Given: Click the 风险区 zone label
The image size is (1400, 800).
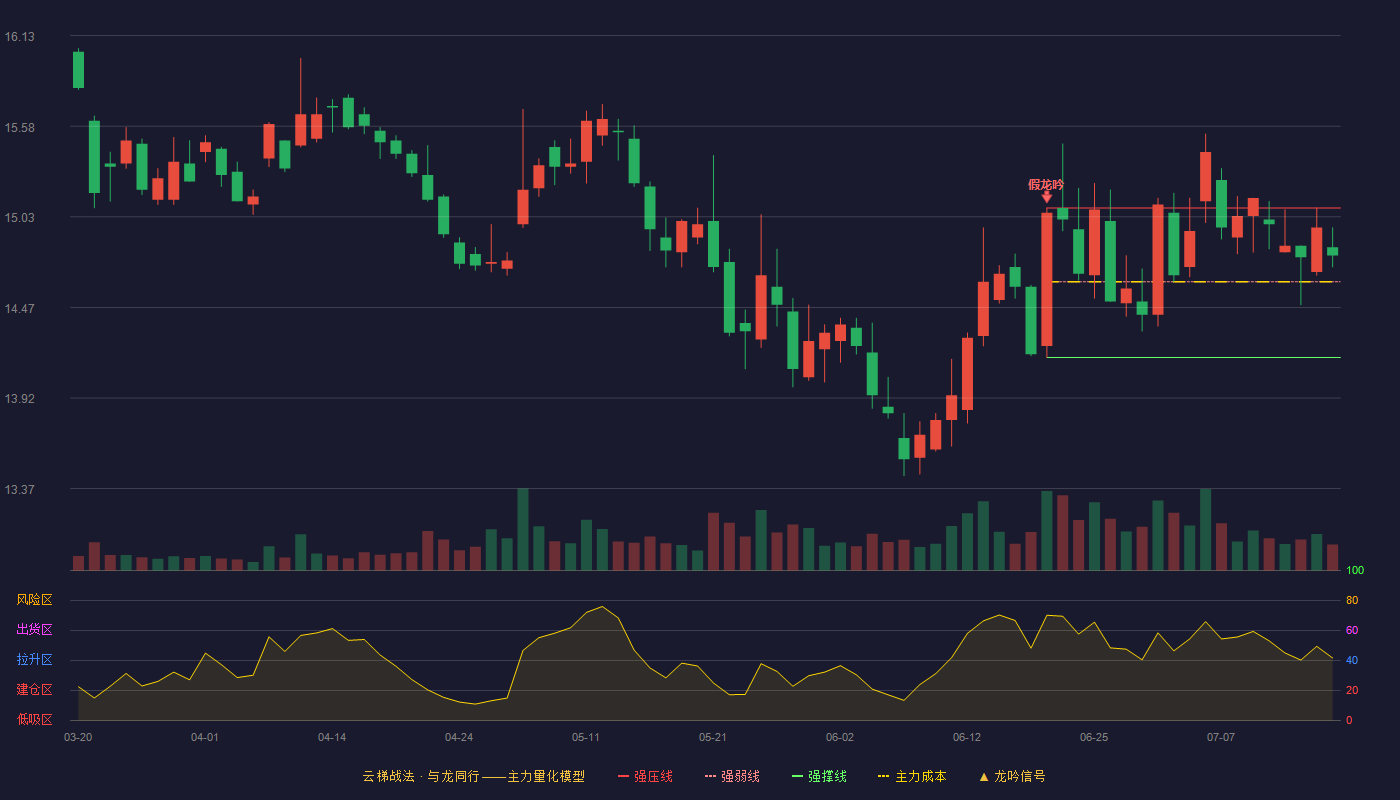Looking at the screenshot, I should pos(34,600).
